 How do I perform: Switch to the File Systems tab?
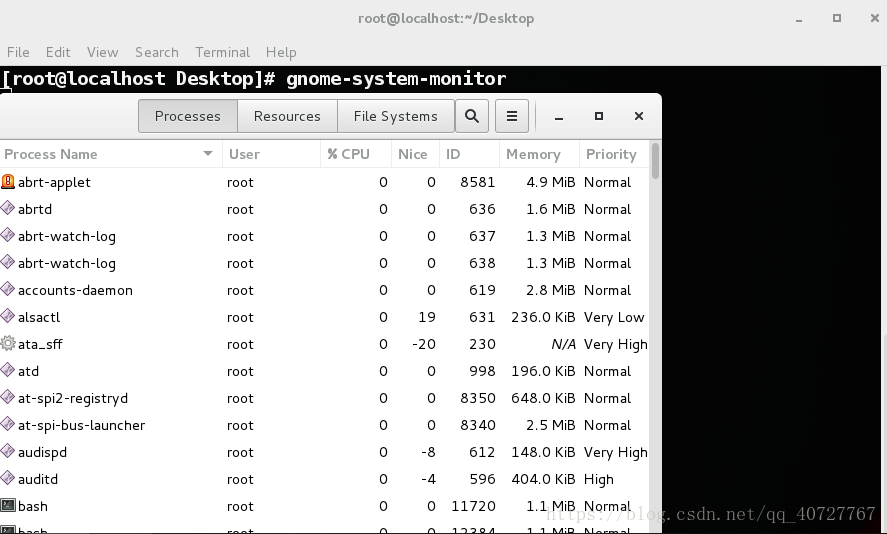[395, 116]
